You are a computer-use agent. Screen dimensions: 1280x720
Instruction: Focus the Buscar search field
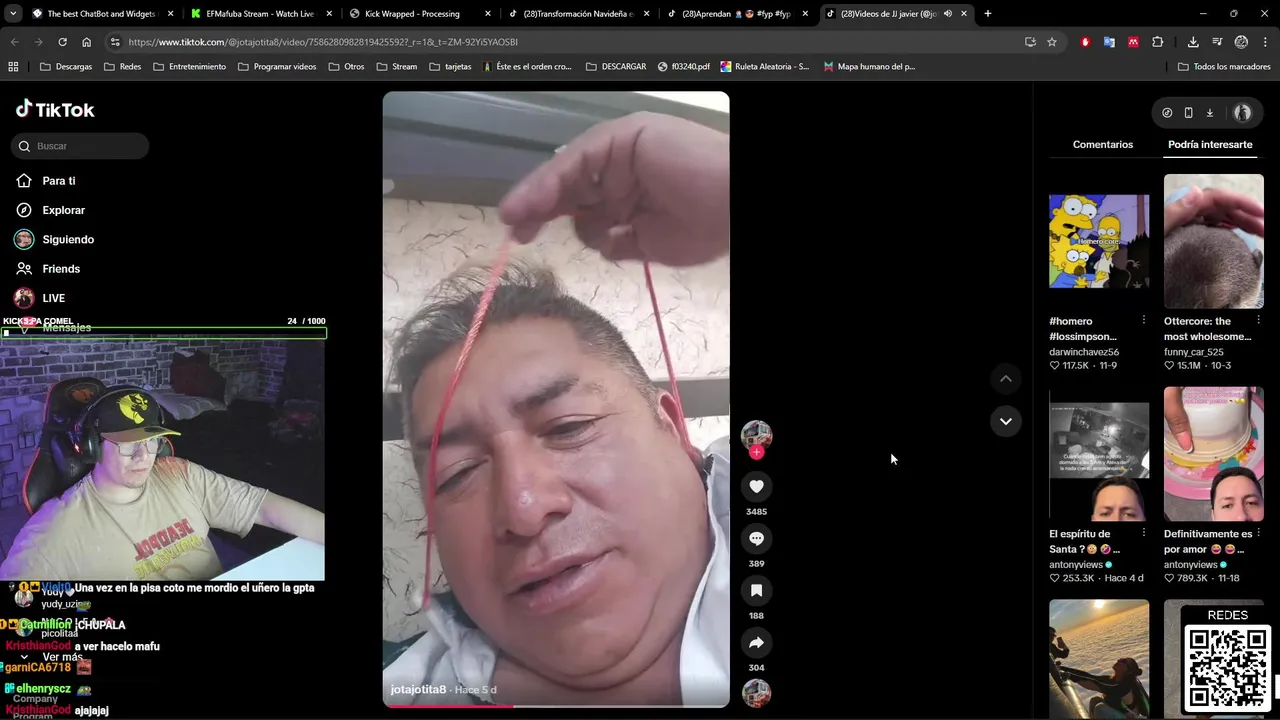coord(80,146)
